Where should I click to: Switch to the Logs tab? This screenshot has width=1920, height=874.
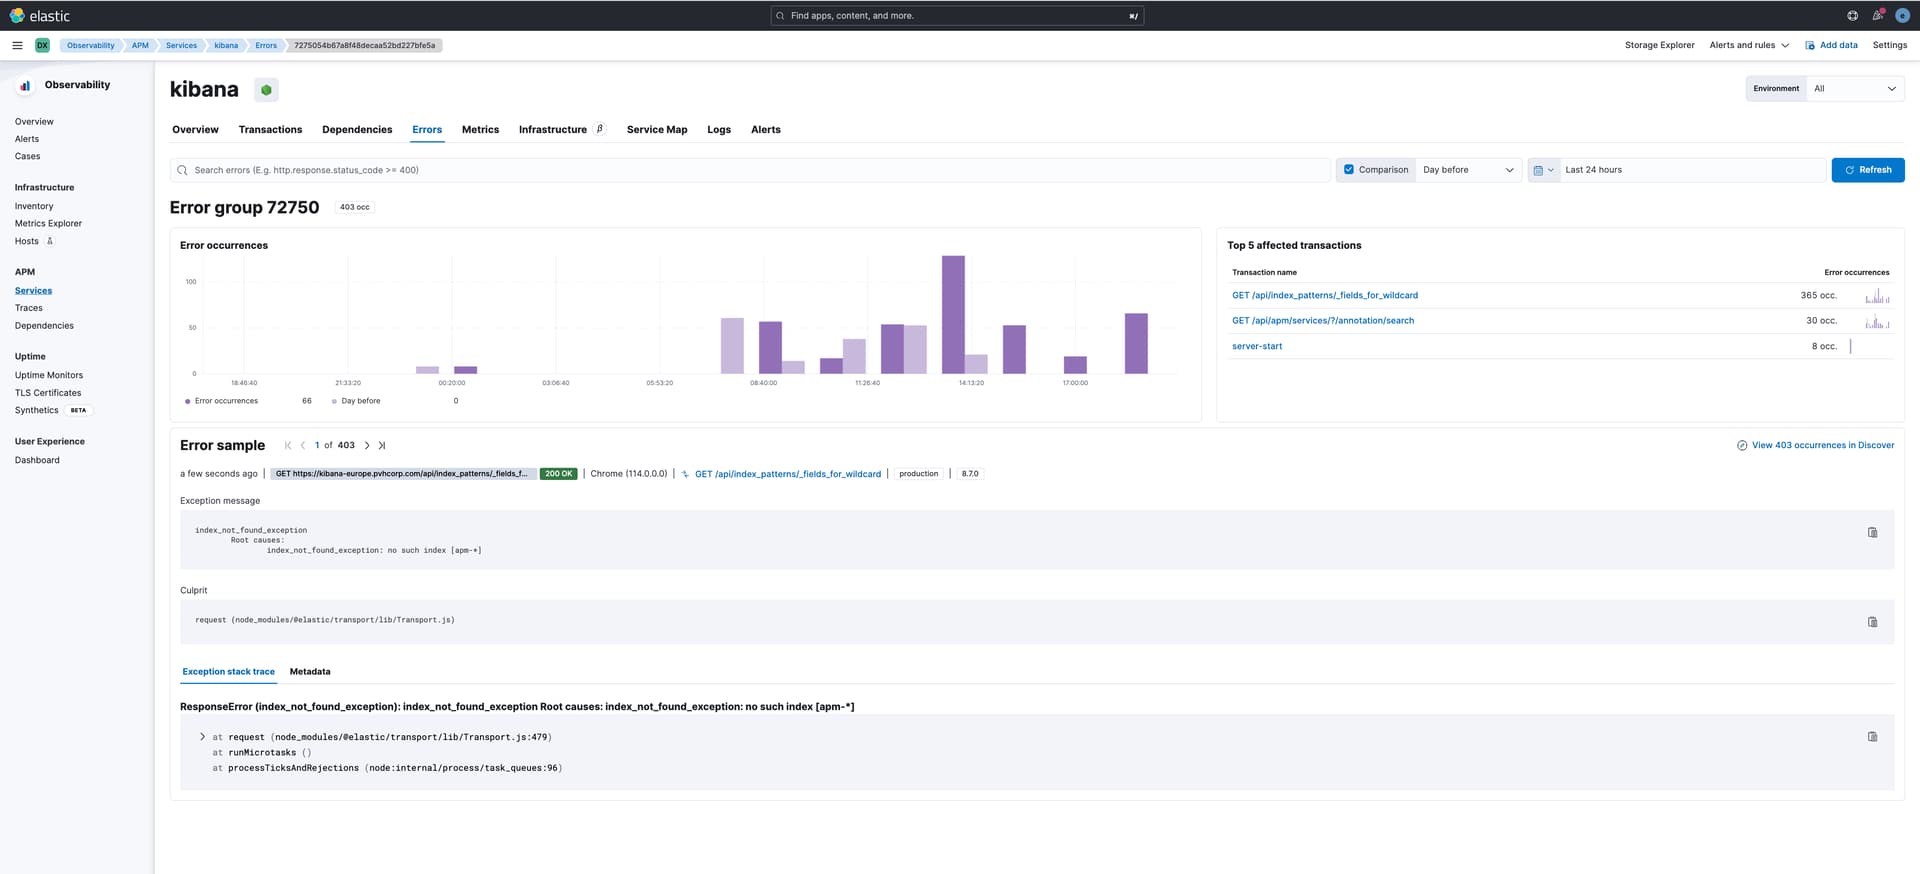coord(719,130)
